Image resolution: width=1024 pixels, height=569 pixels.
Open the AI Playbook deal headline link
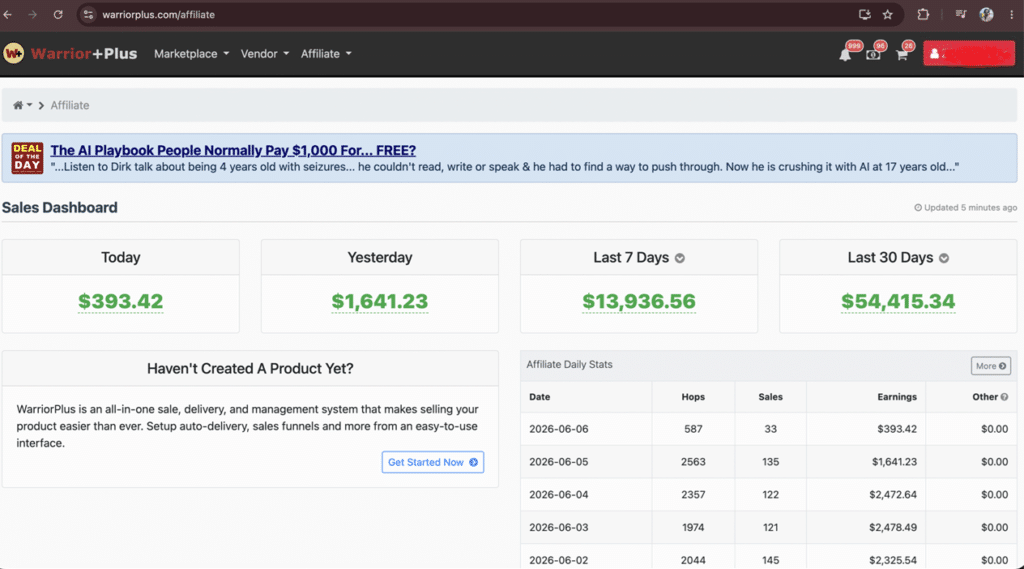233,150
